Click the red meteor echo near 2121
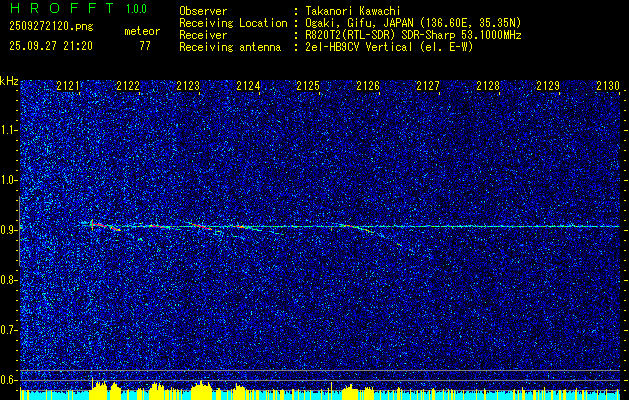The height and width of the screenshot is (400, 629). tap(106, 226)
